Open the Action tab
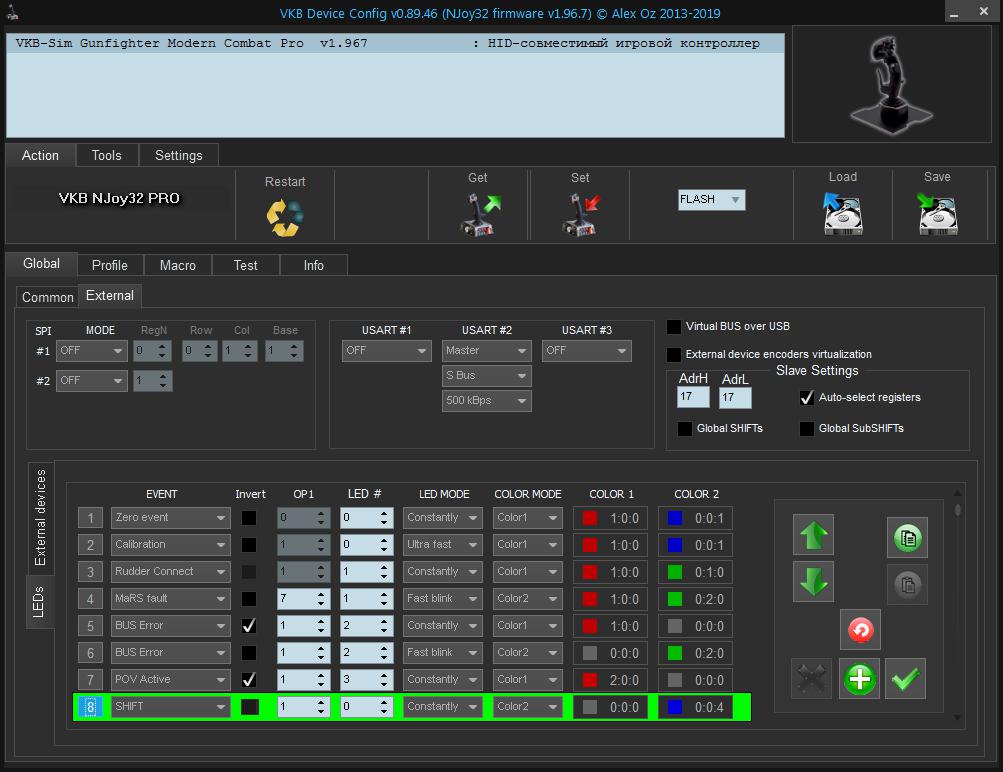 coord(40,155)
